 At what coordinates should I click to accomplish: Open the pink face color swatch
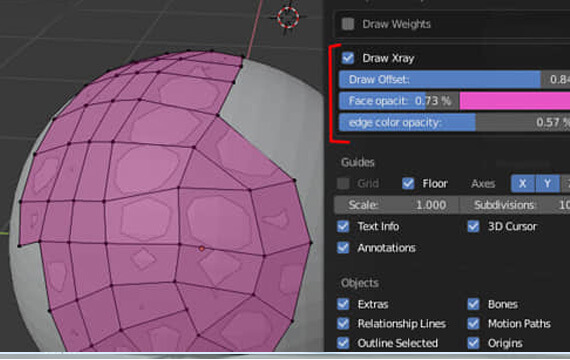tap(515, 101)
